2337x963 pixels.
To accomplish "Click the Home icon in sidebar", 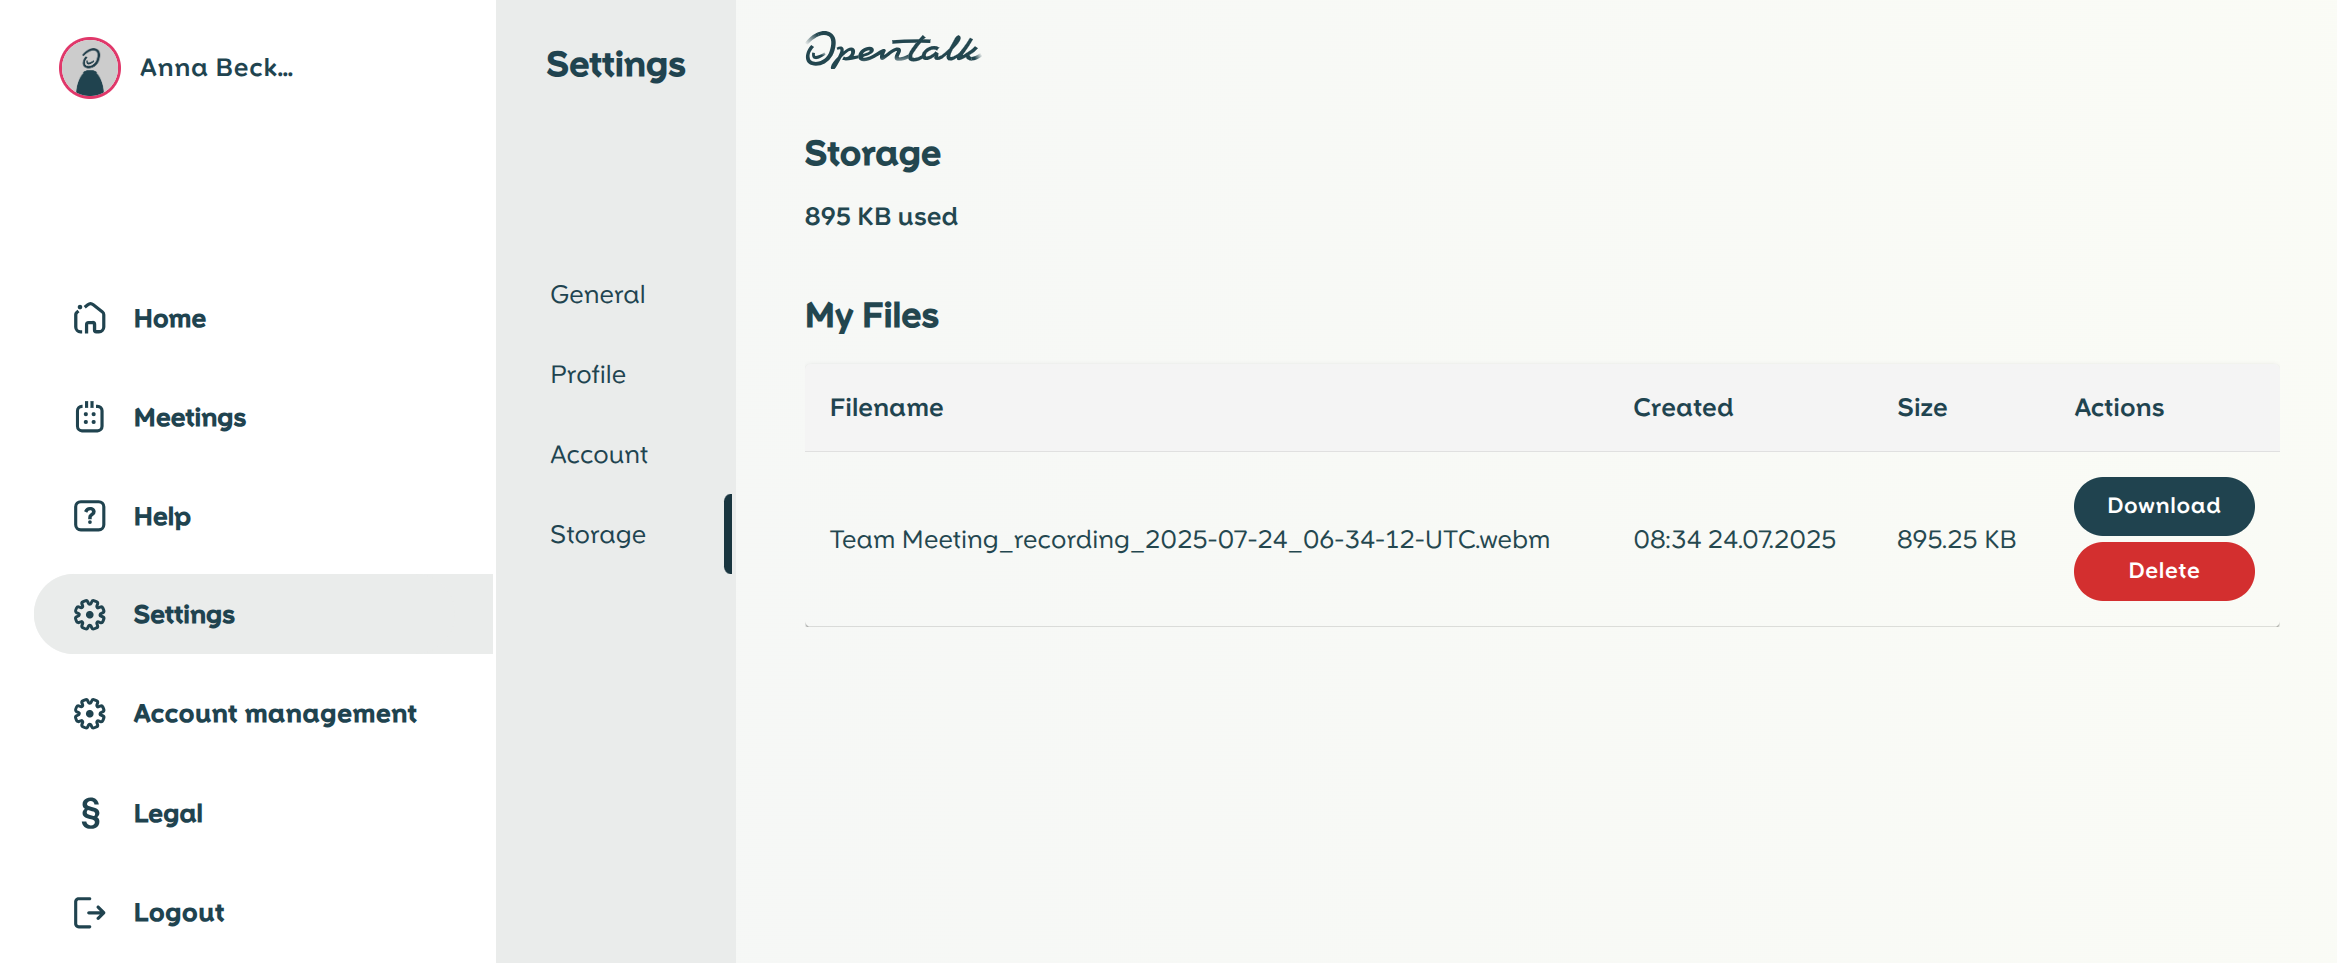I will (89, 318).
